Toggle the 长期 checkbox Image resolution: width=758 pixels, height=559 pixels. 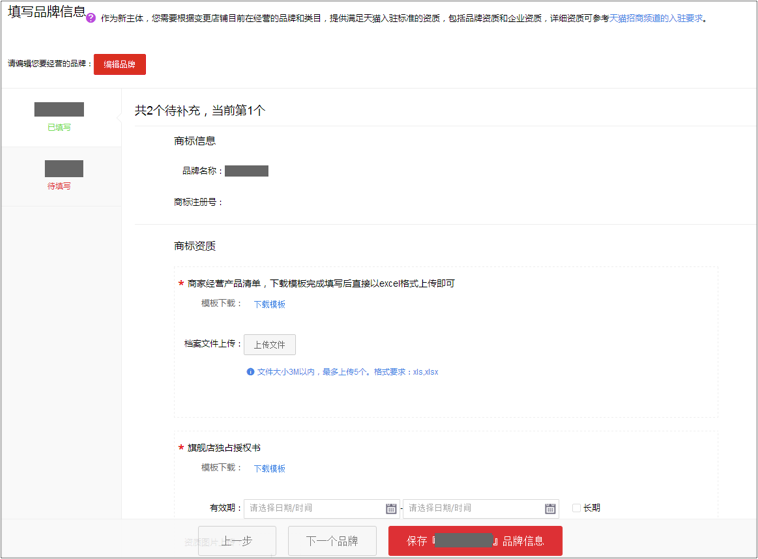576,508
